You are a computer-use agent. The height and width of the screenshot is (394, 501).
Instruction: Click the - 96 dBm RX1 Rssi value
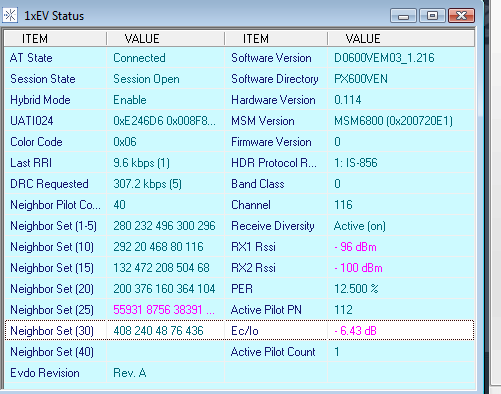[355, 247]
